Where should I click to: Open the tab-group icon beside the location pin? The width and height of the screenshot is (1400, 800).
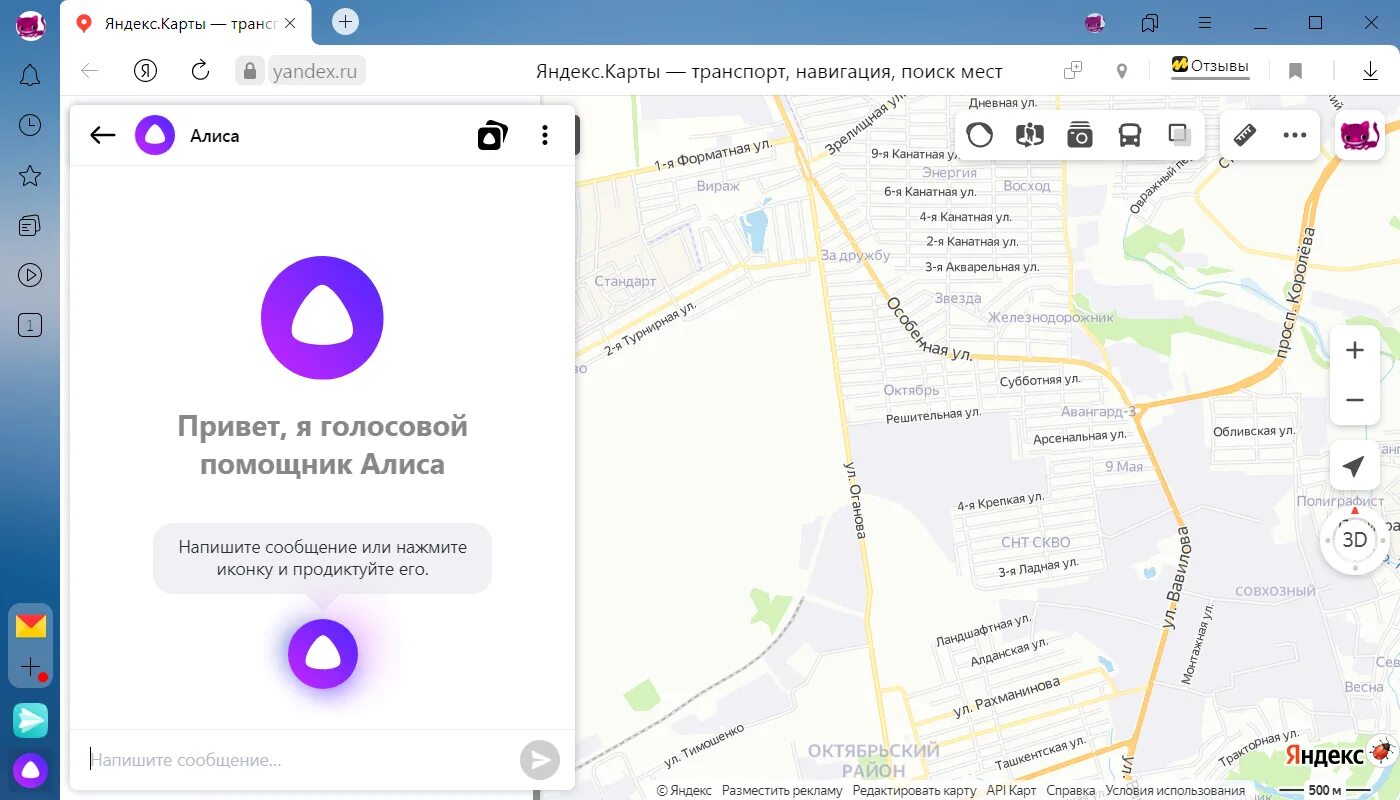click(1073, 70)
